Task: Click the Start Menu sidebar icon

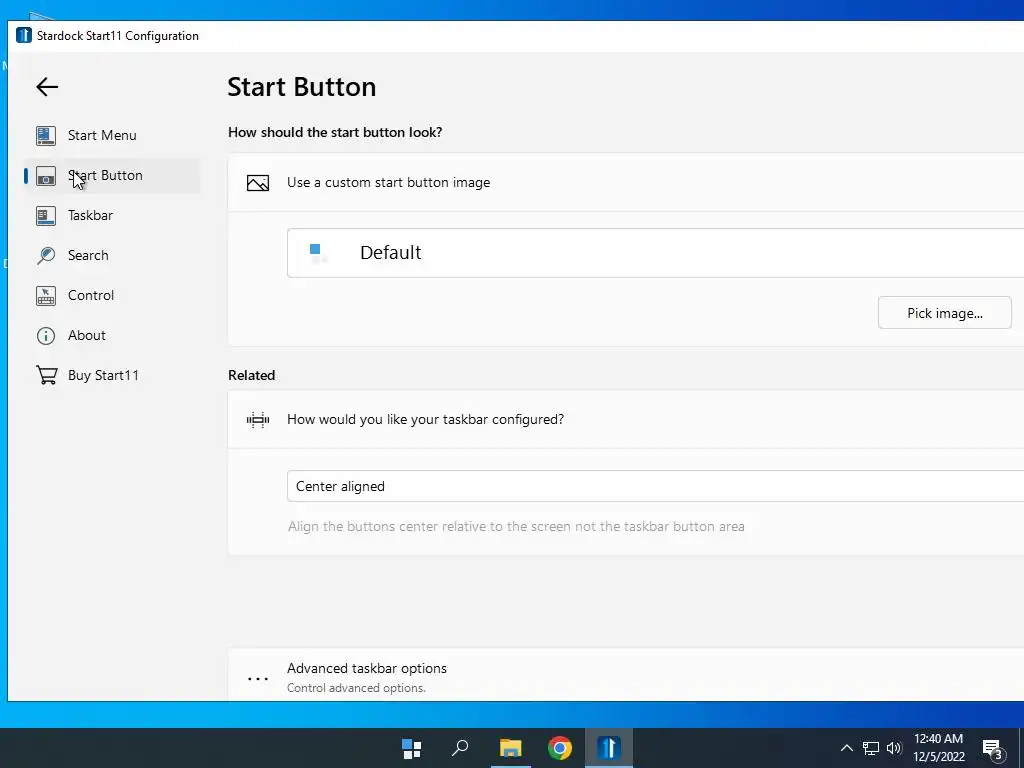Action: point(46,136)
